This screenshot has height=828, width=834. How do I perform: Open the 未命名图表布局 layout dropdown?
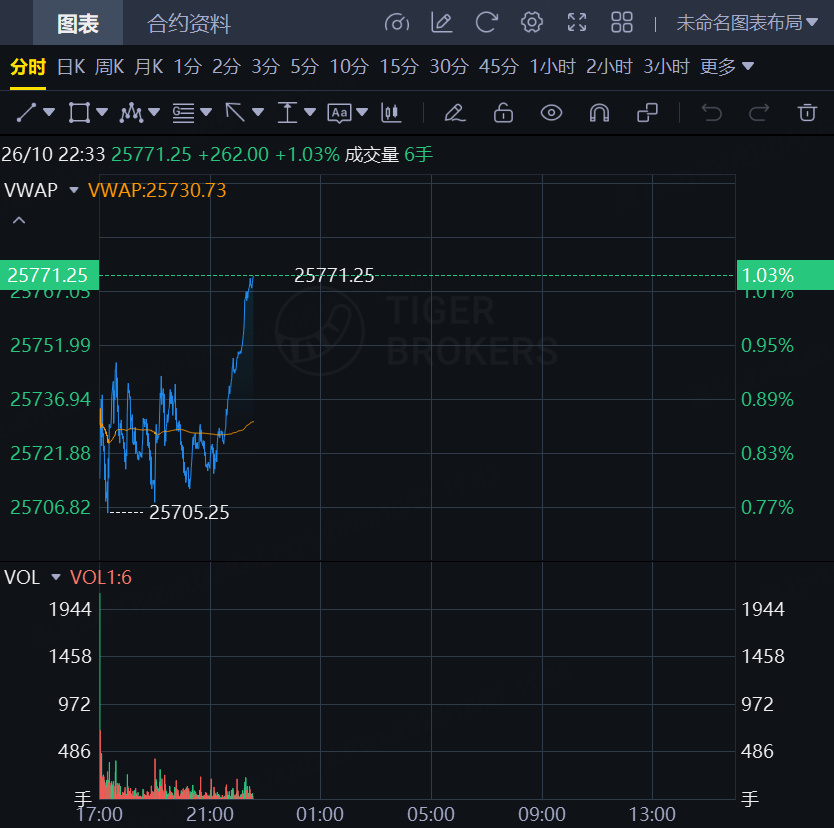[x=747, y=23]
